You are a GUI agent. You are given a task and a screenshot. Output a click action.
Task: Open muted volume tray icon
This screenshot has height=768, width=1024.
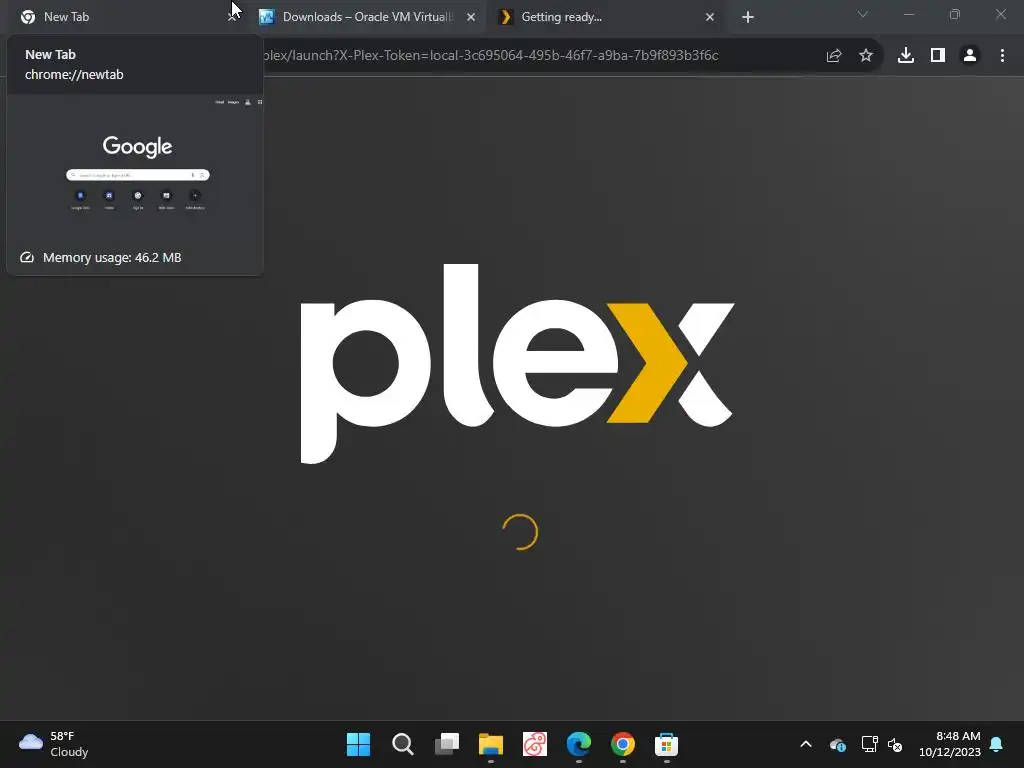click(x=895, y=744)
